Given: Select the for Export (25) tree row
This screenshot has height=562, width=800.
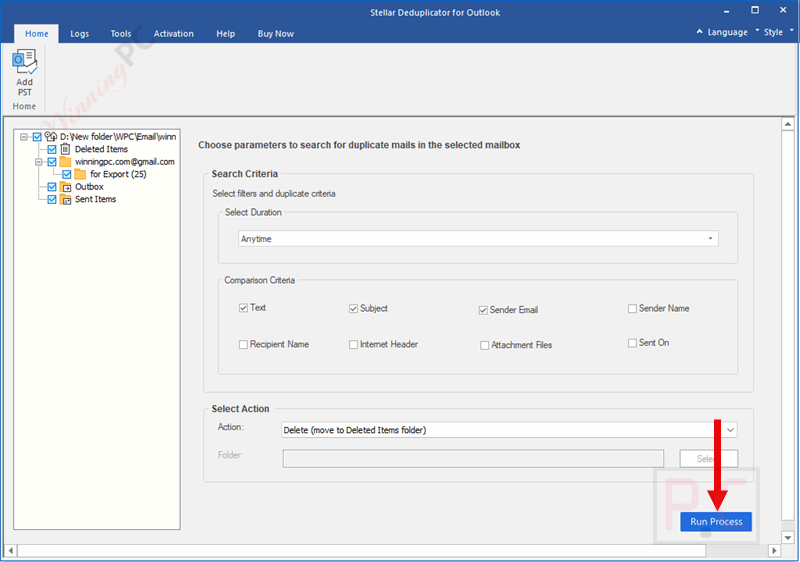Looking at the screenshot, I should tap(118, 174).
